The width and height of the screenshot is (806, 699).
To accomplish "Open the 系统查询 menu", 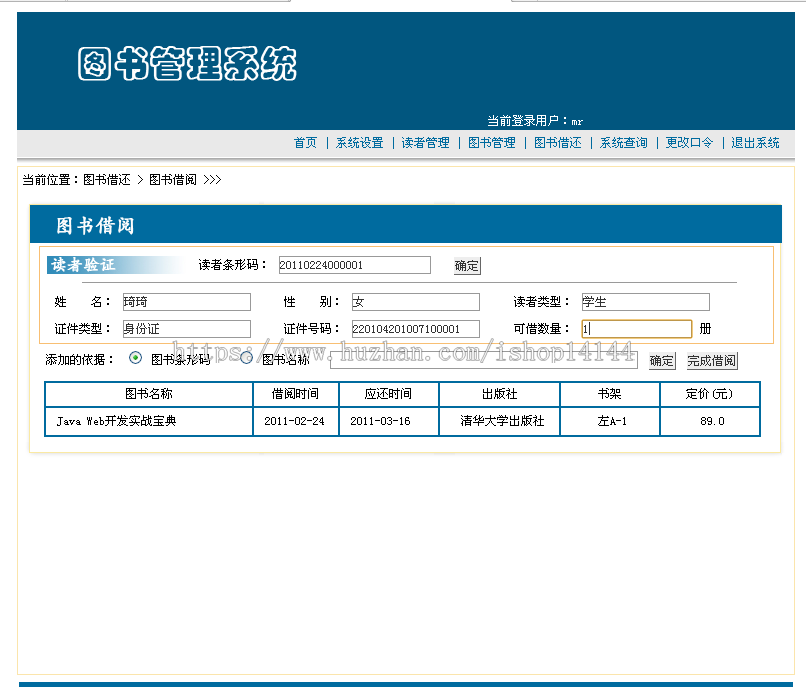I will (x=624, y=143).
